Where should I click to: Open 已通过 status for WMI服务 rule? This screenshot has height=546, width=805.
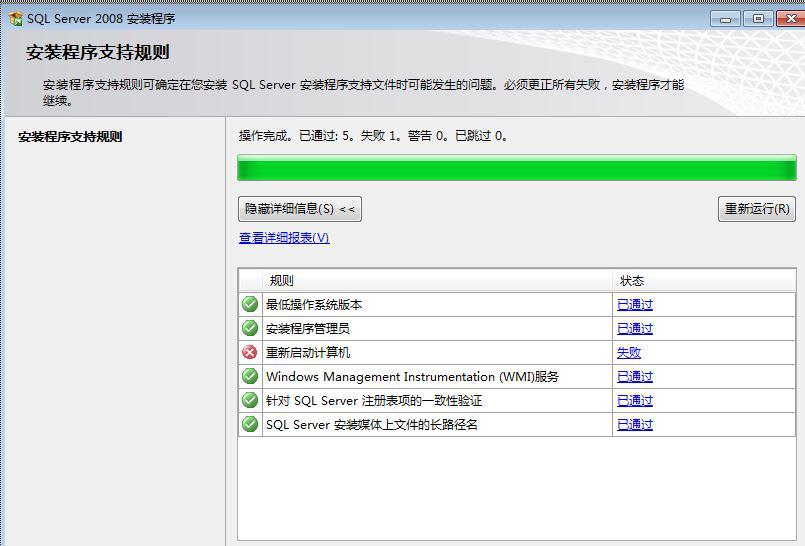(635, 376)
